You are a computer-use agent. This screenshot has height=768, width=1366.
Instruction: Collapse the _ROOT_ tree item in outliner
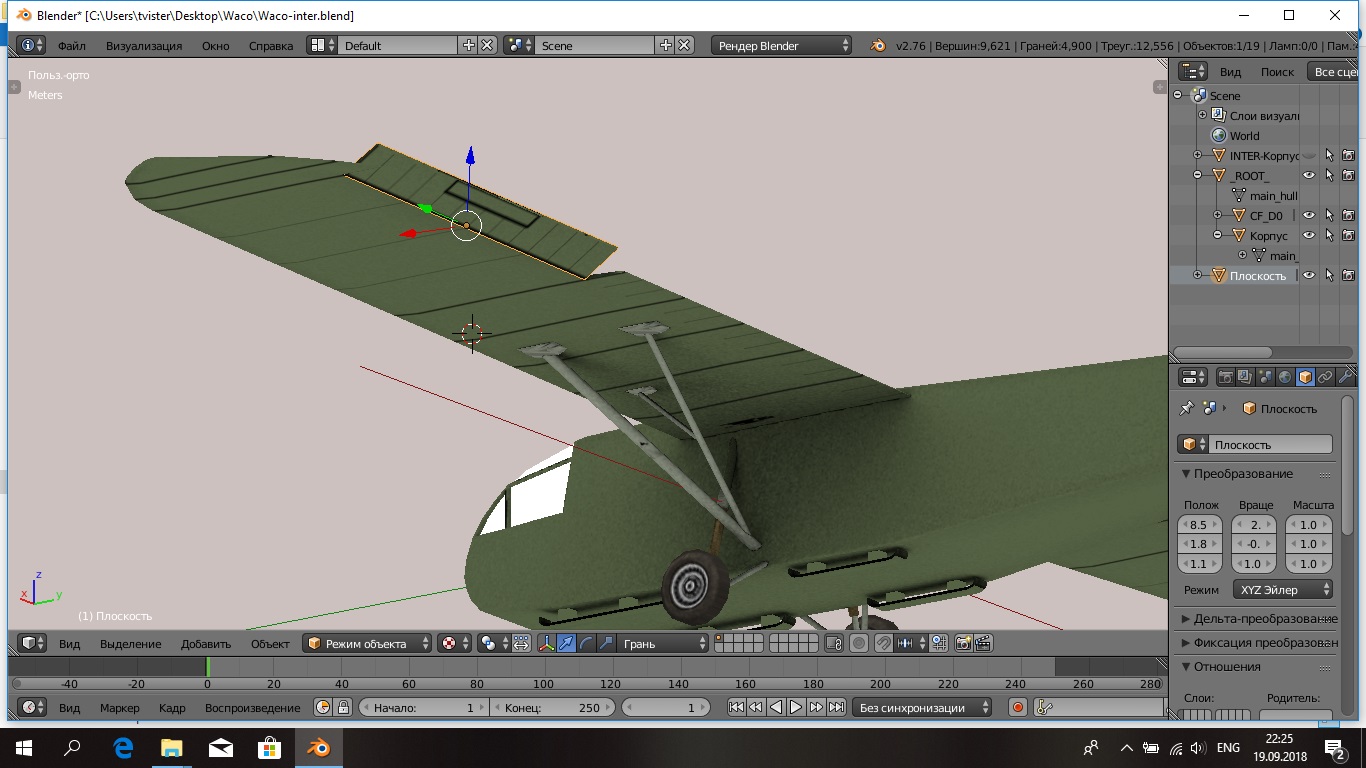pos(1198,175)
